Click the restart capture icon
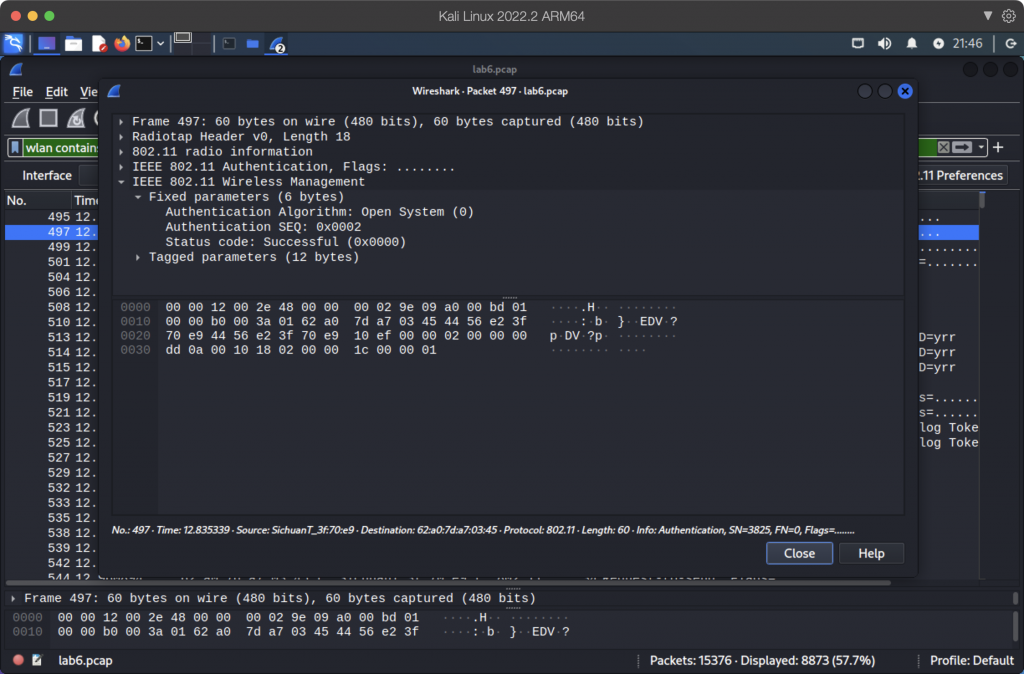The image size is (1024, 674). (x=76, y=118)
